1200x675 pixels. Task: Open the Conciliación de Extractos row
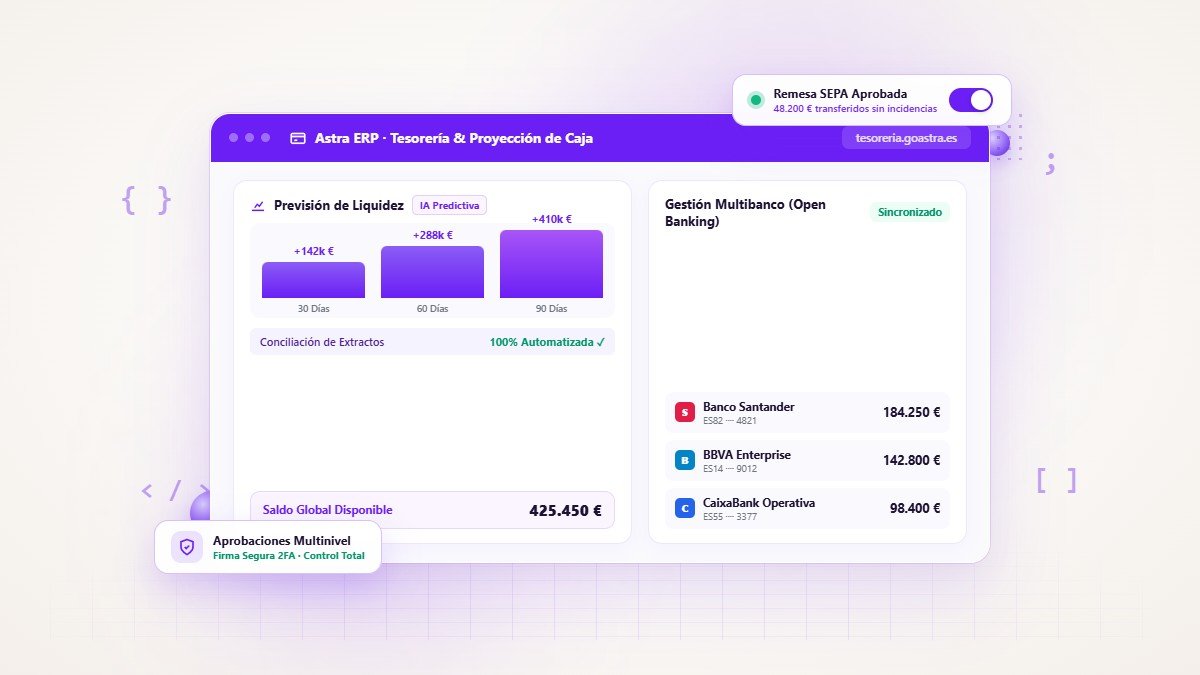432,342
